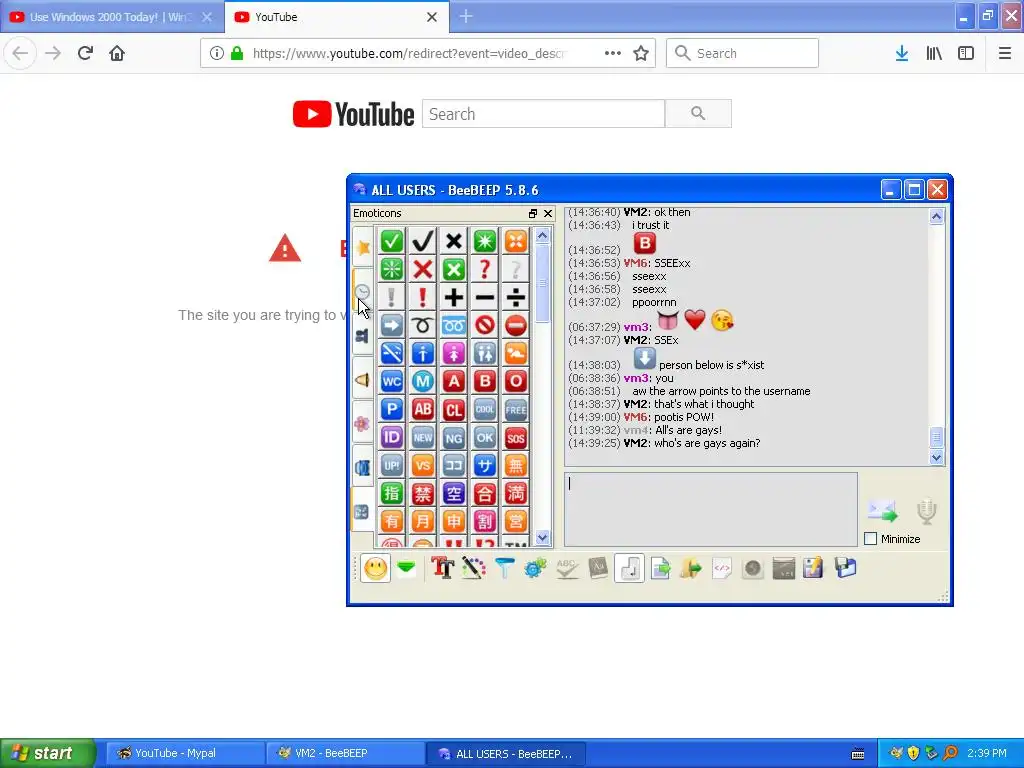Switch to 'Use Windows 2000 Today!' browser tab
1024x768 pixels.
click(x=110, y=17)
